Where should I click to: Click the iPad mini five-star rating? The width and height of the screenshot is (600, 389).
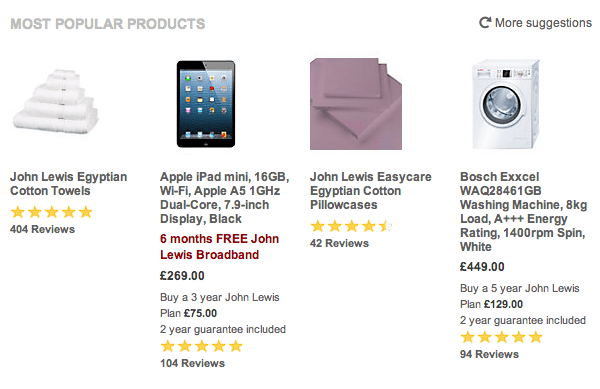pos(201,346)
